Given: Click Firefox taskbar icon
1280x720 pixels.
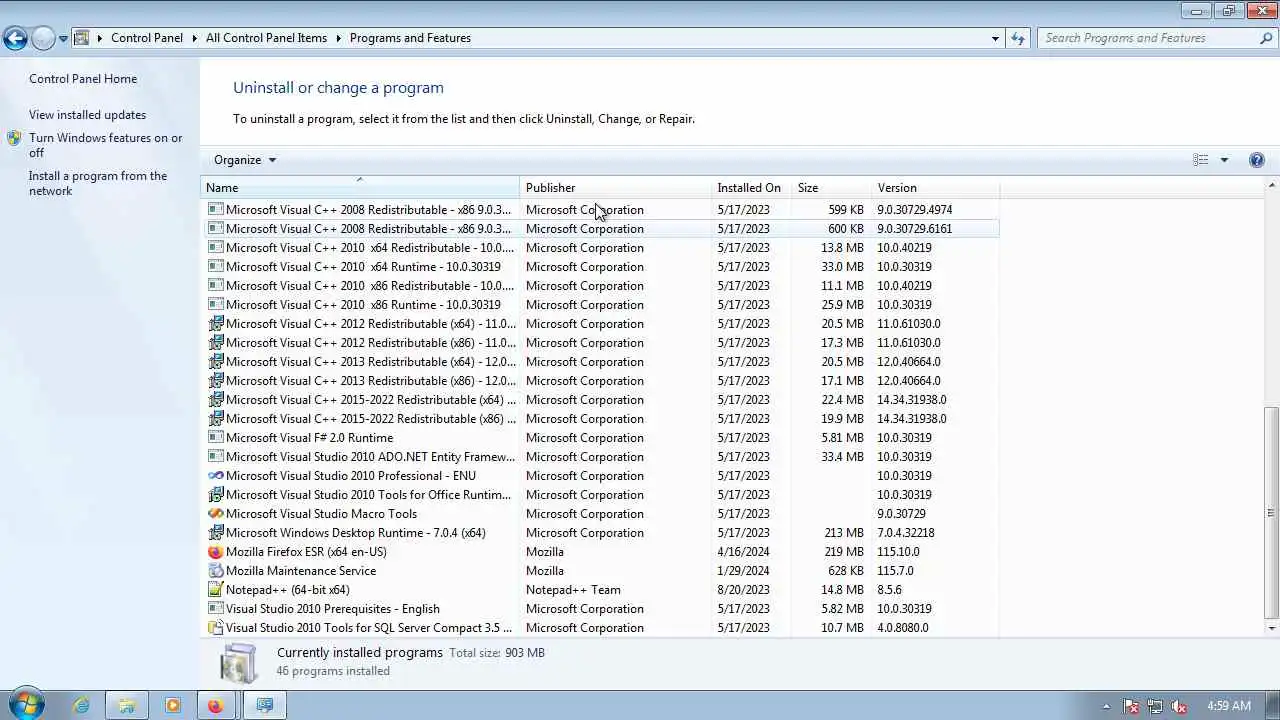Looking at the screenshot, I should pyautogui.click(x=215, y=705).
